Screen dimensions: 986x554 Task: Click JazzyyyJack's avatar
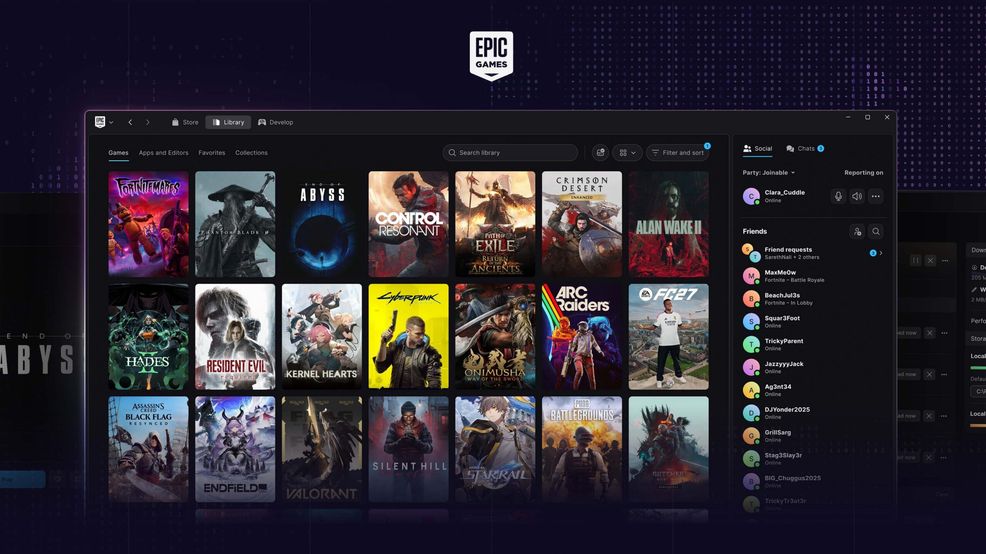coord(751,367)
